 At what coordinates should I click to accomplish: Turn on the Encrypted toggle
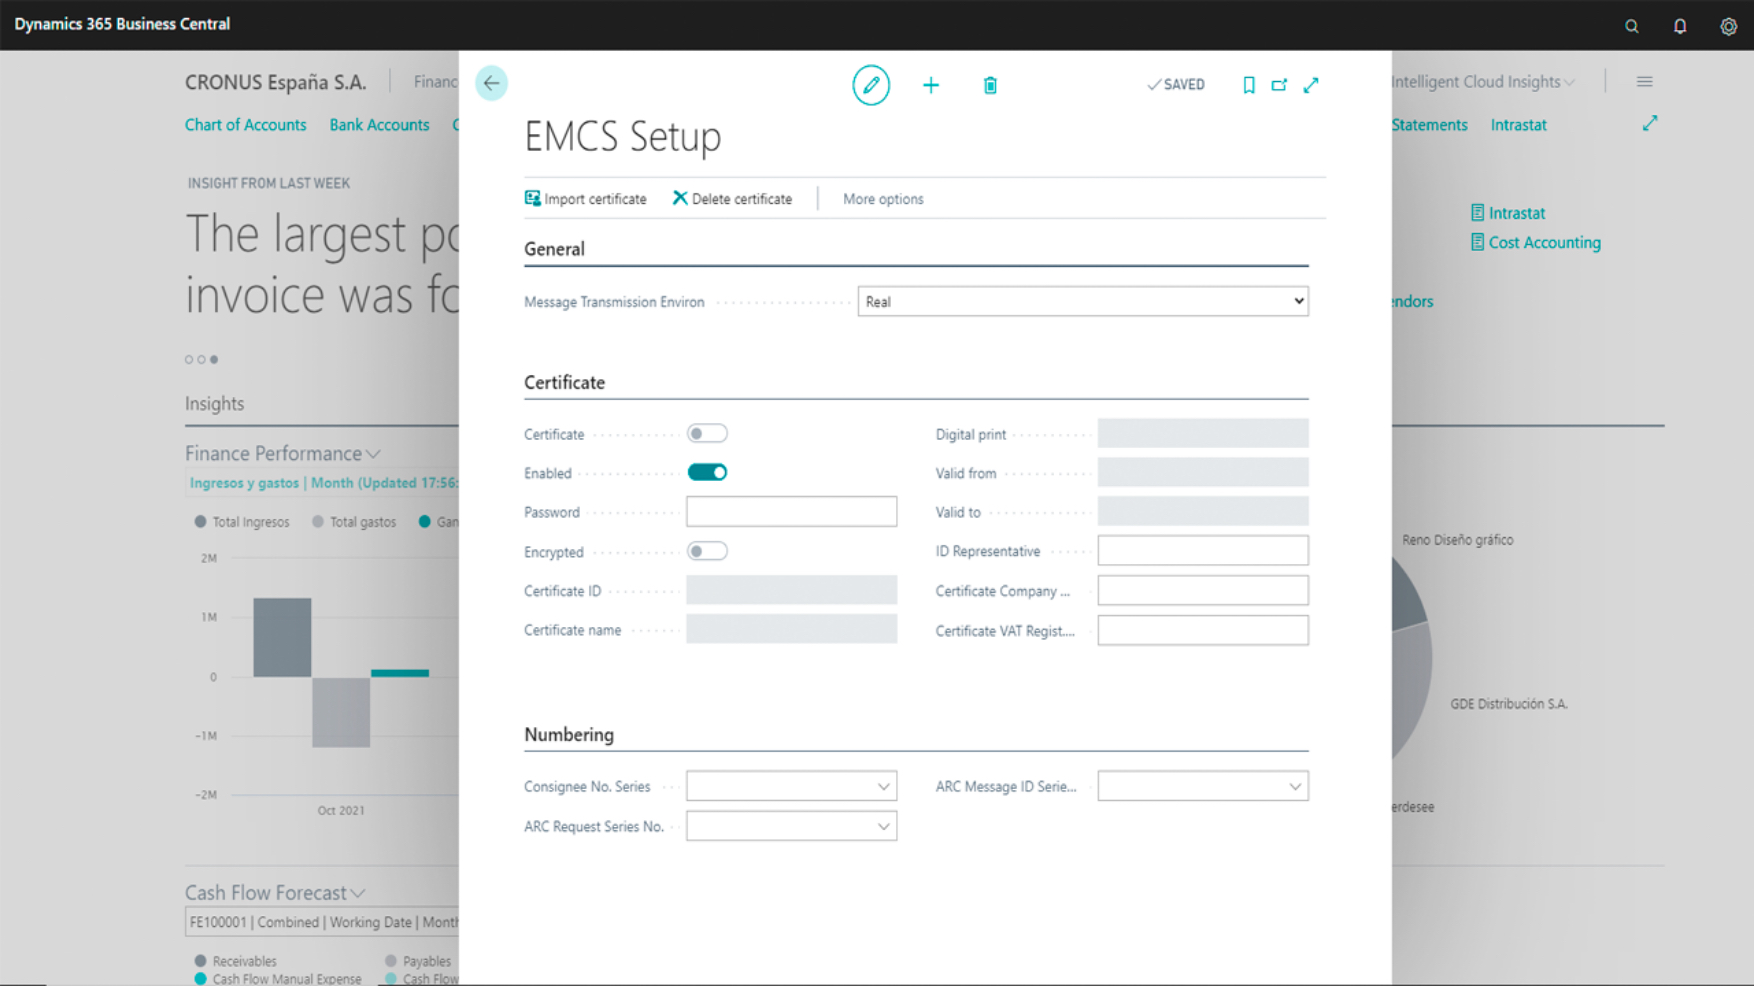coord(707,550)
